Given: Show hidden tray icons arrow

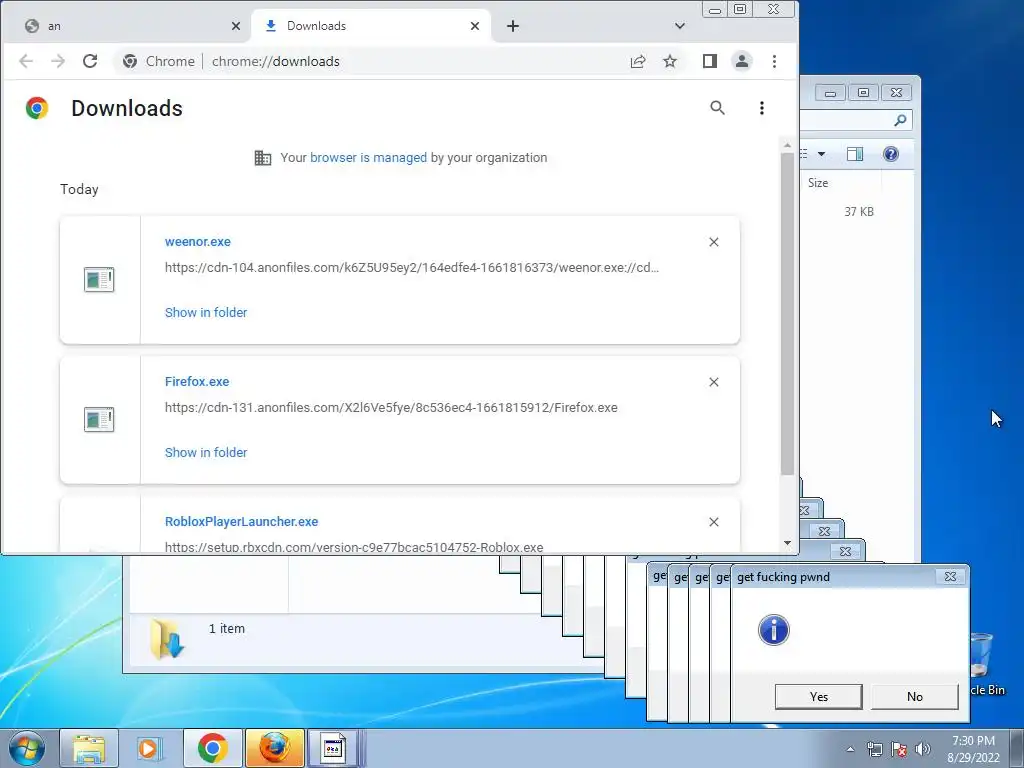Looking at the screenshot, I should (850, 749).
